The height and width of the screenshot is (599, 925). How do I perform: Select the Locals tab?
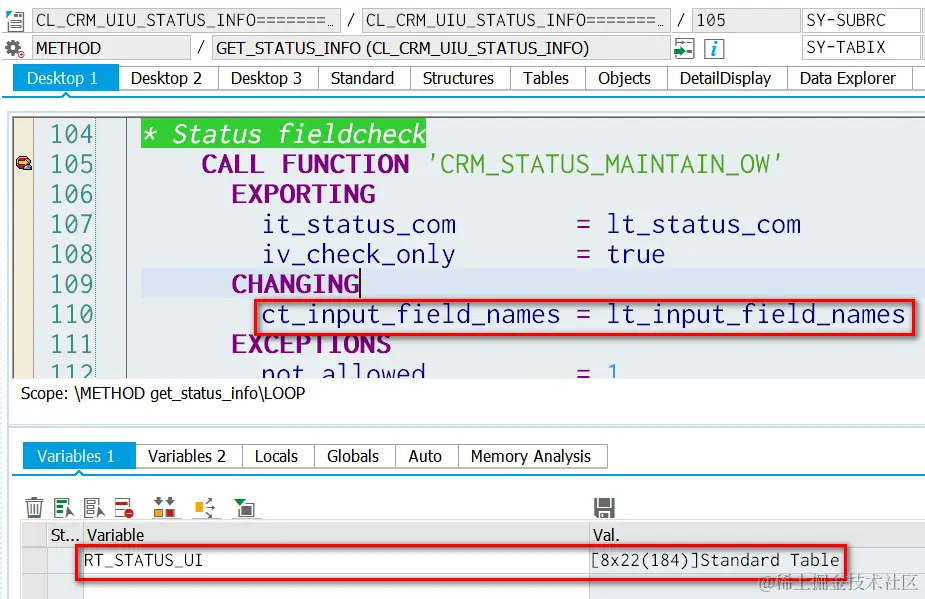point(276,456)
